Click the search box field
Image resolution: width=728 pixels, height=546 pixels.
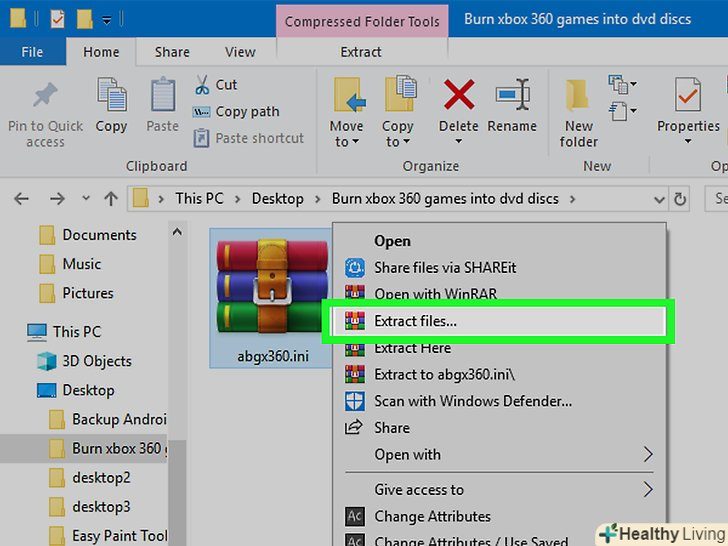click(716, 199)
